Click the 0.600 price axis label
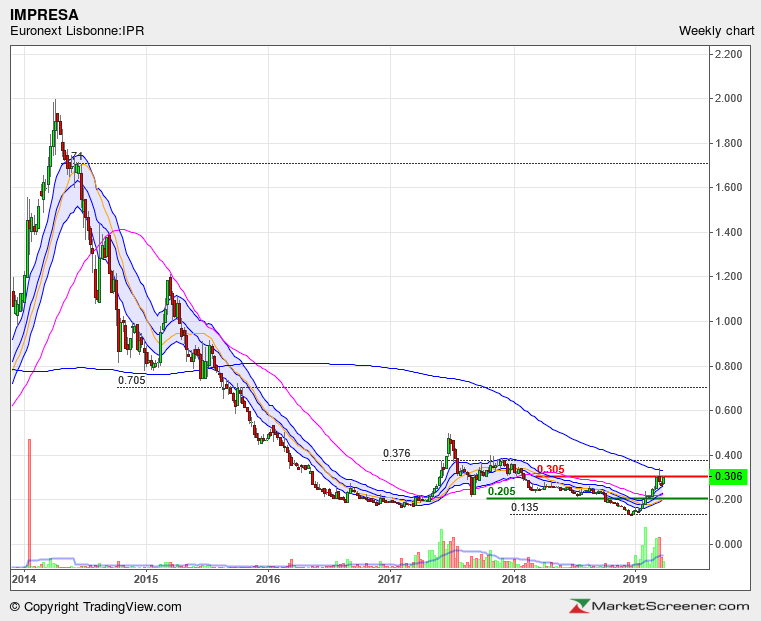This screenshot has height=621, width=761. pyautogui.click(x=728, y=410)
